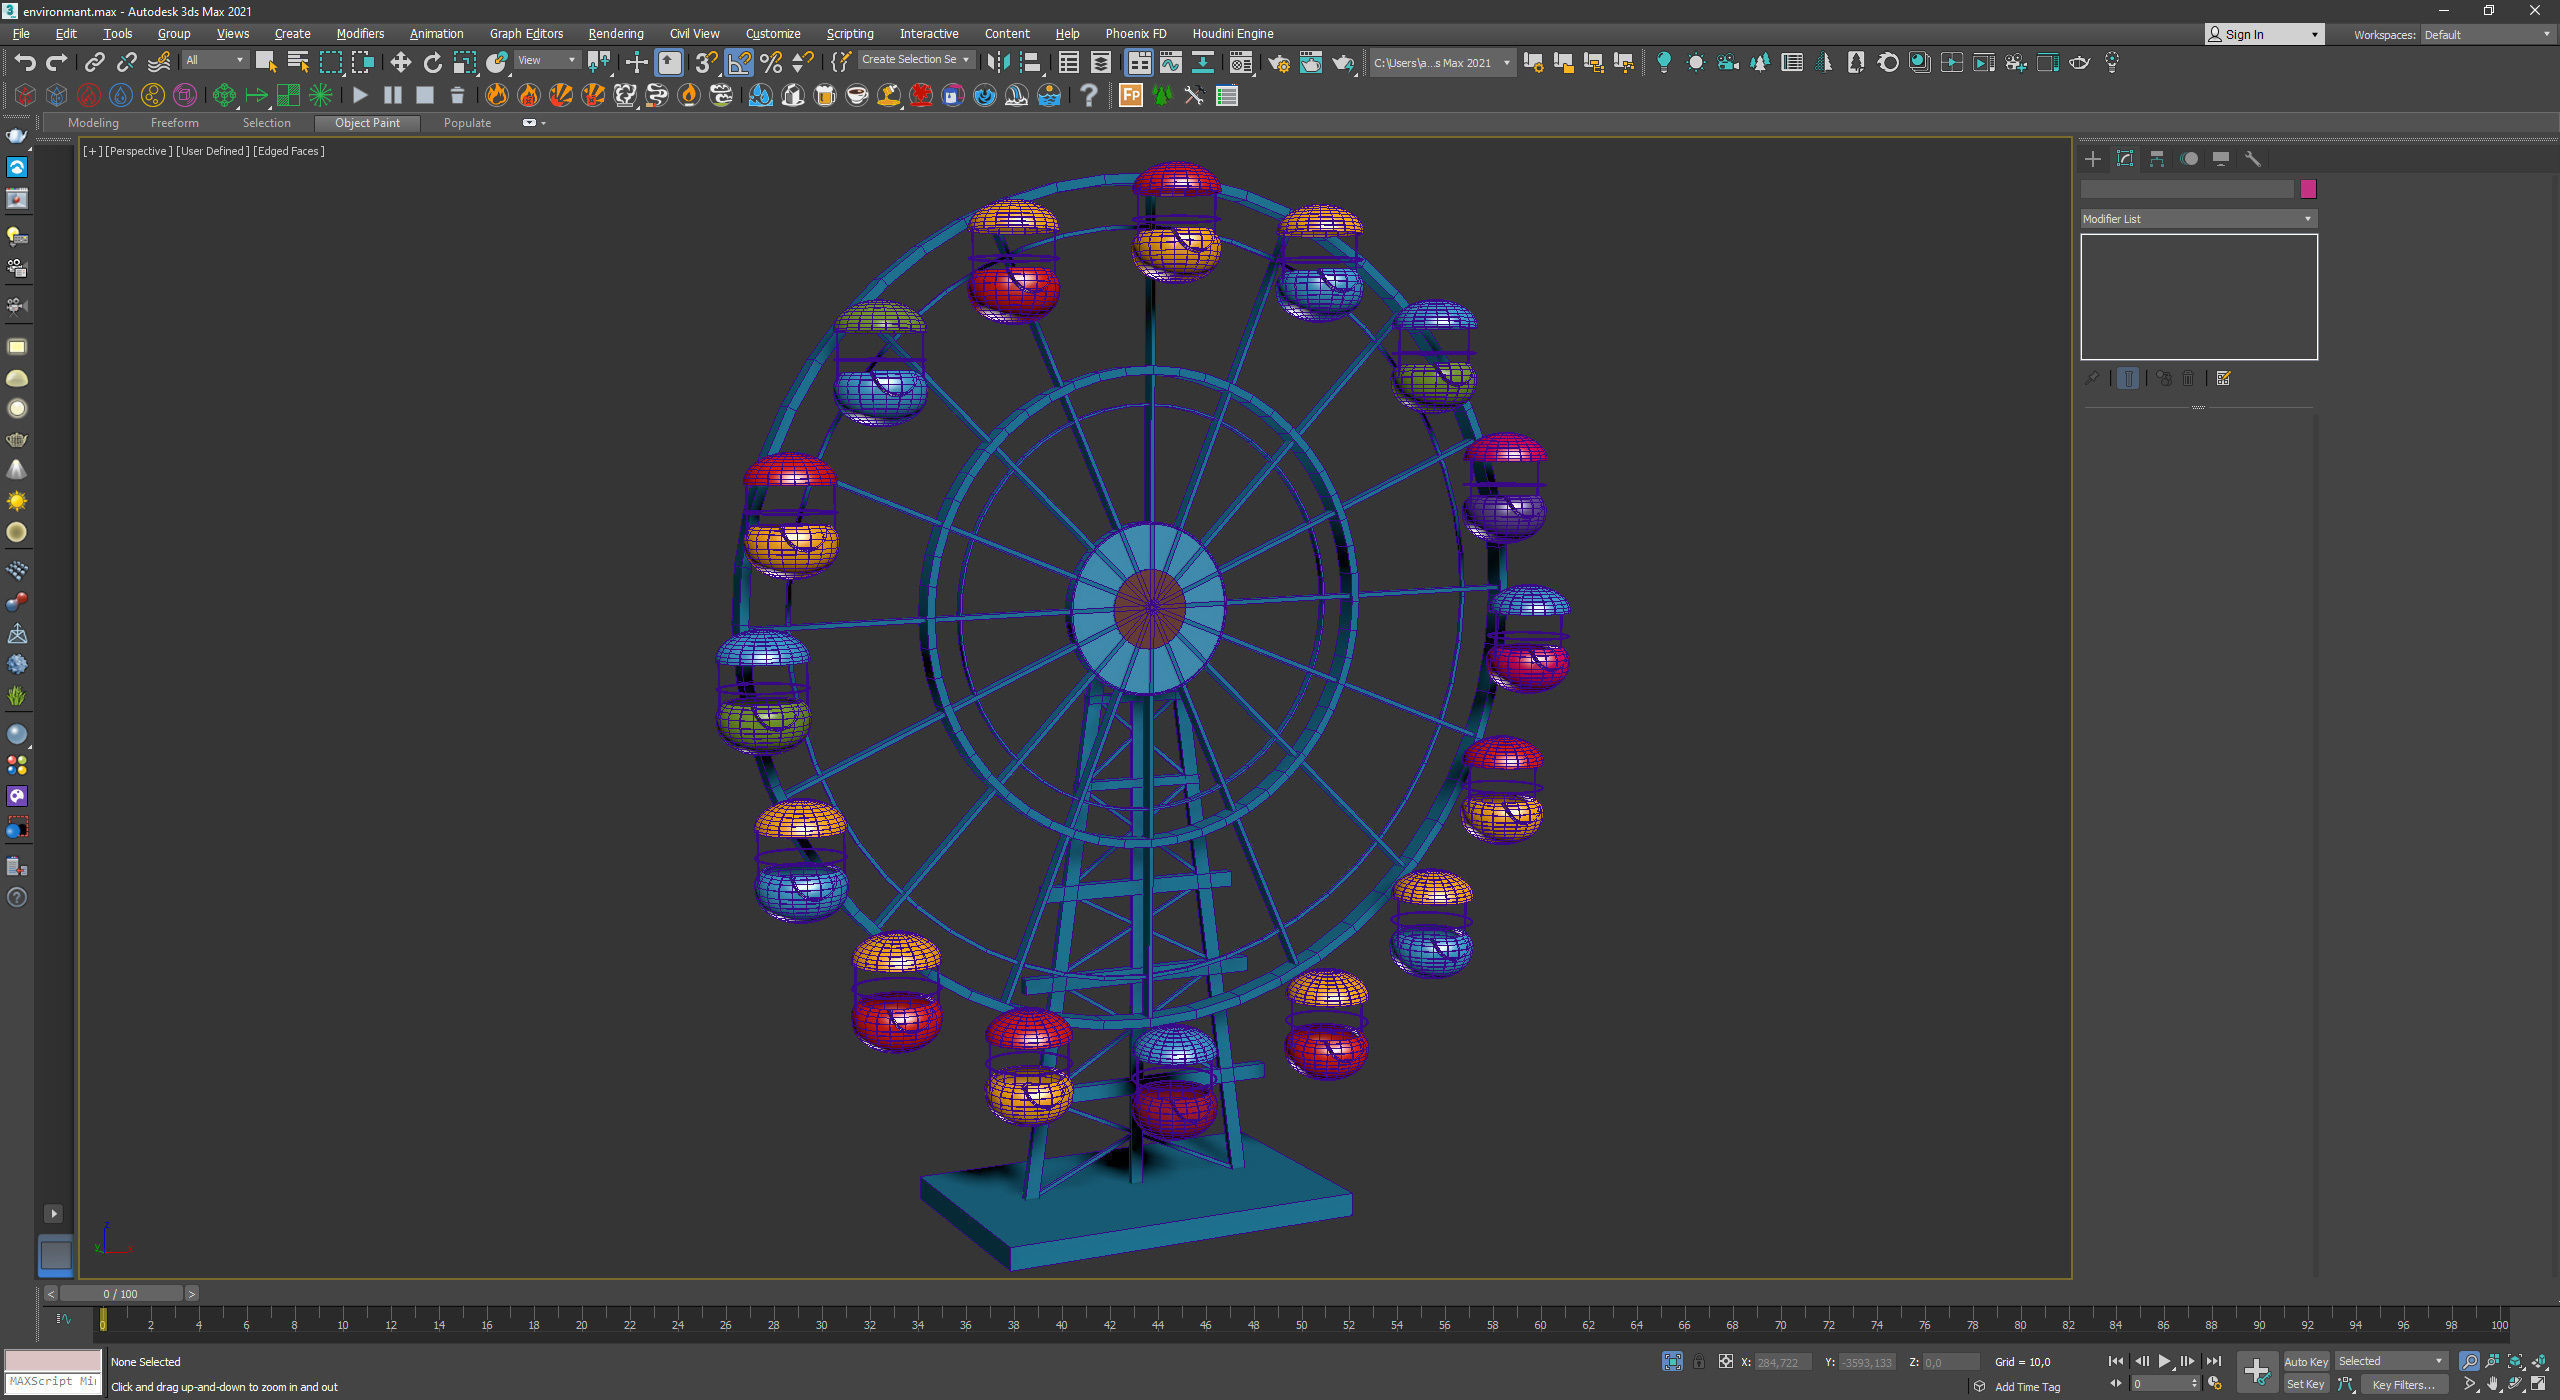
Task: Click the Key Filters button
Action: pyautogui.click(x=2403, y=1384)
